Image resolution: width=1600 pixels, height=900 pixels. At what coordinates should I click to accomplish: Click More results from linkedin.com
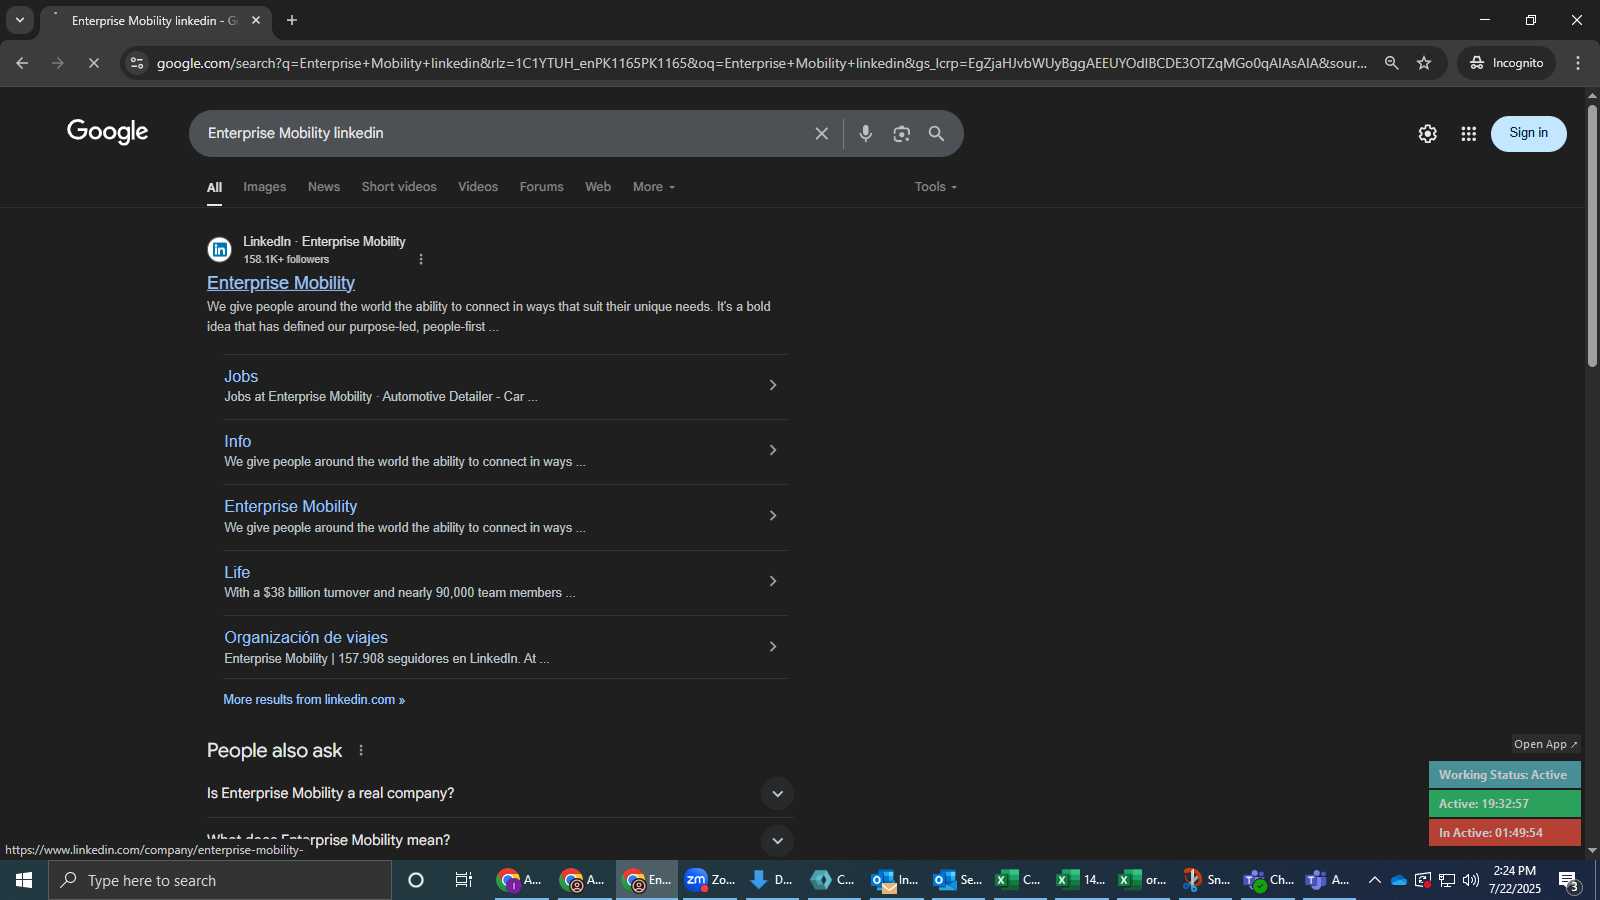tap(314, 700)
